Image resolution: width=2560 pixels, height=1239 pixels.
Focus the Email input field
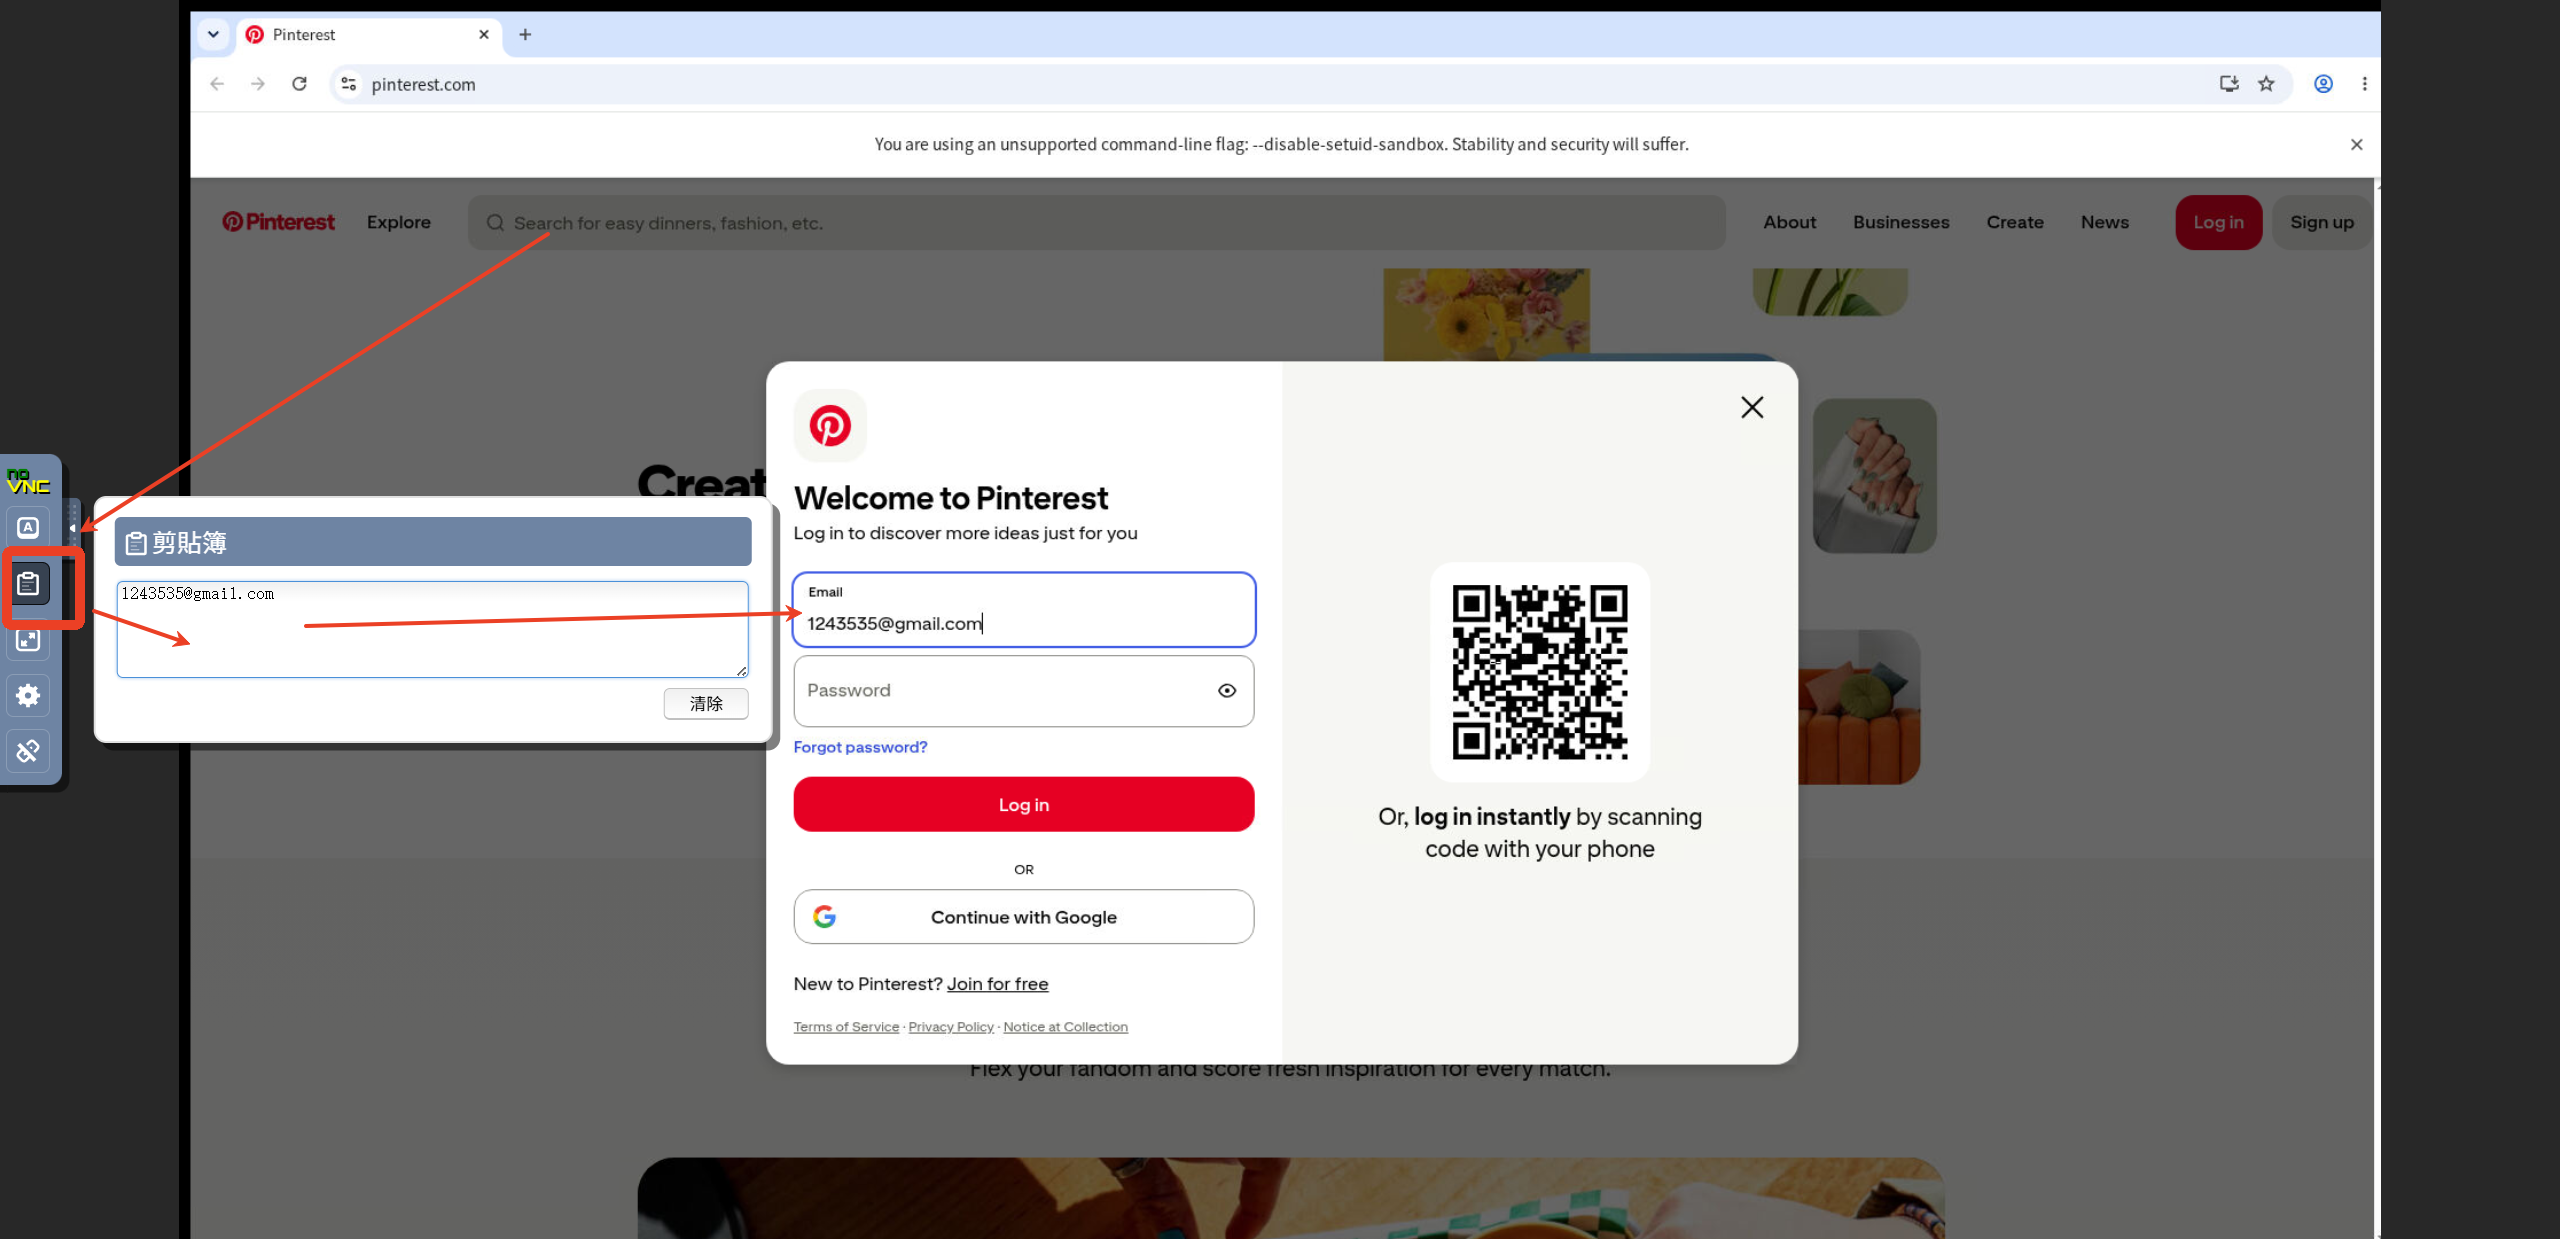pyautogui.click(x=1024, y=610)
